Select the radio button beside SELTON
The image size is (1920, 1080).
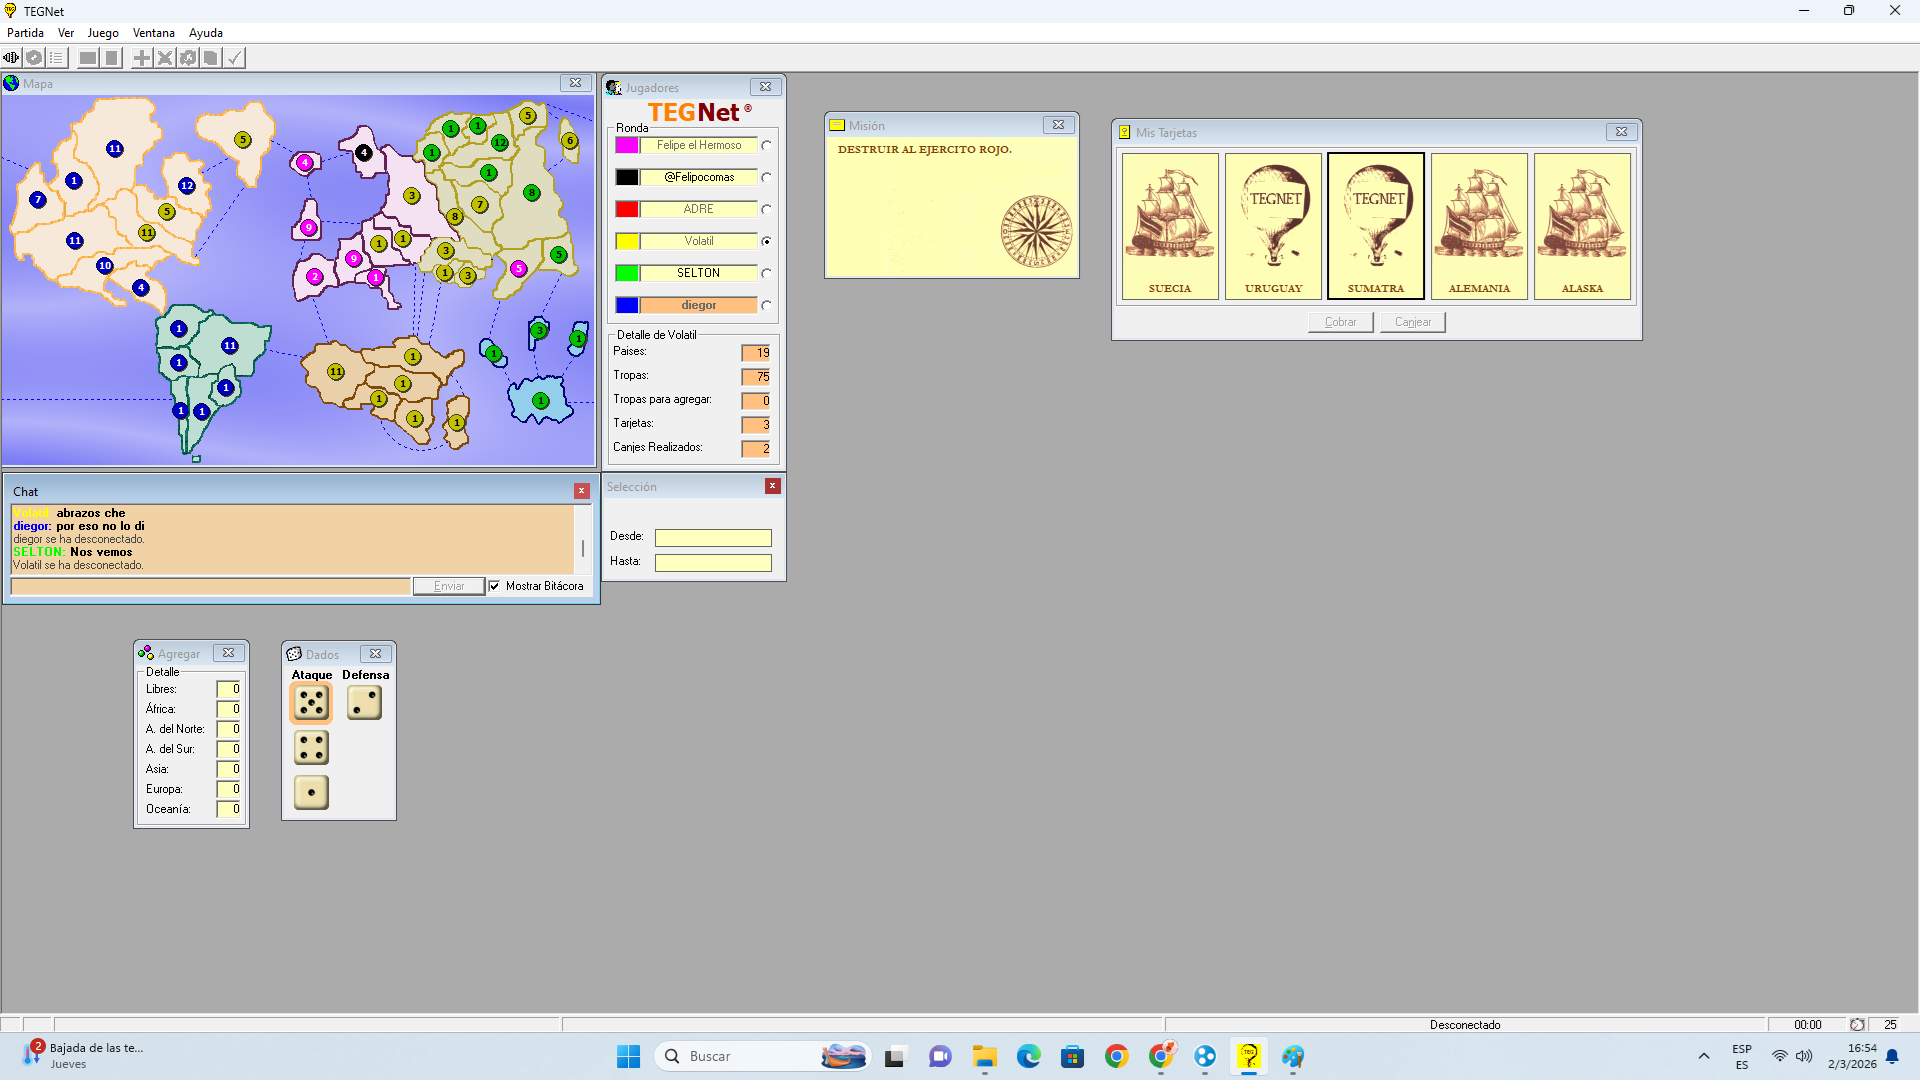(766, 273)
